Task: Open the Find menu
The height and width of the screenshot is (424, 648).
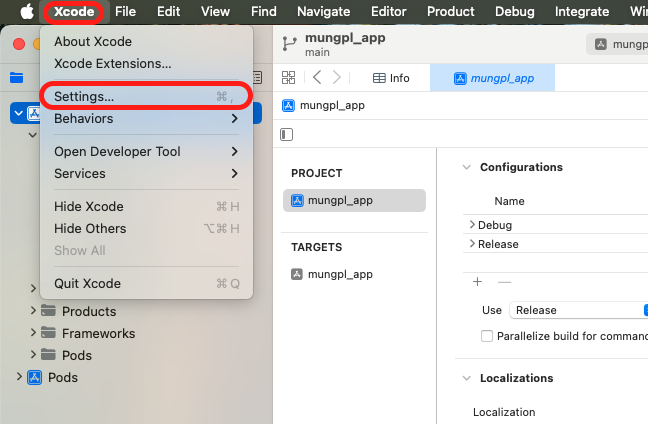Action: (264, 11)
